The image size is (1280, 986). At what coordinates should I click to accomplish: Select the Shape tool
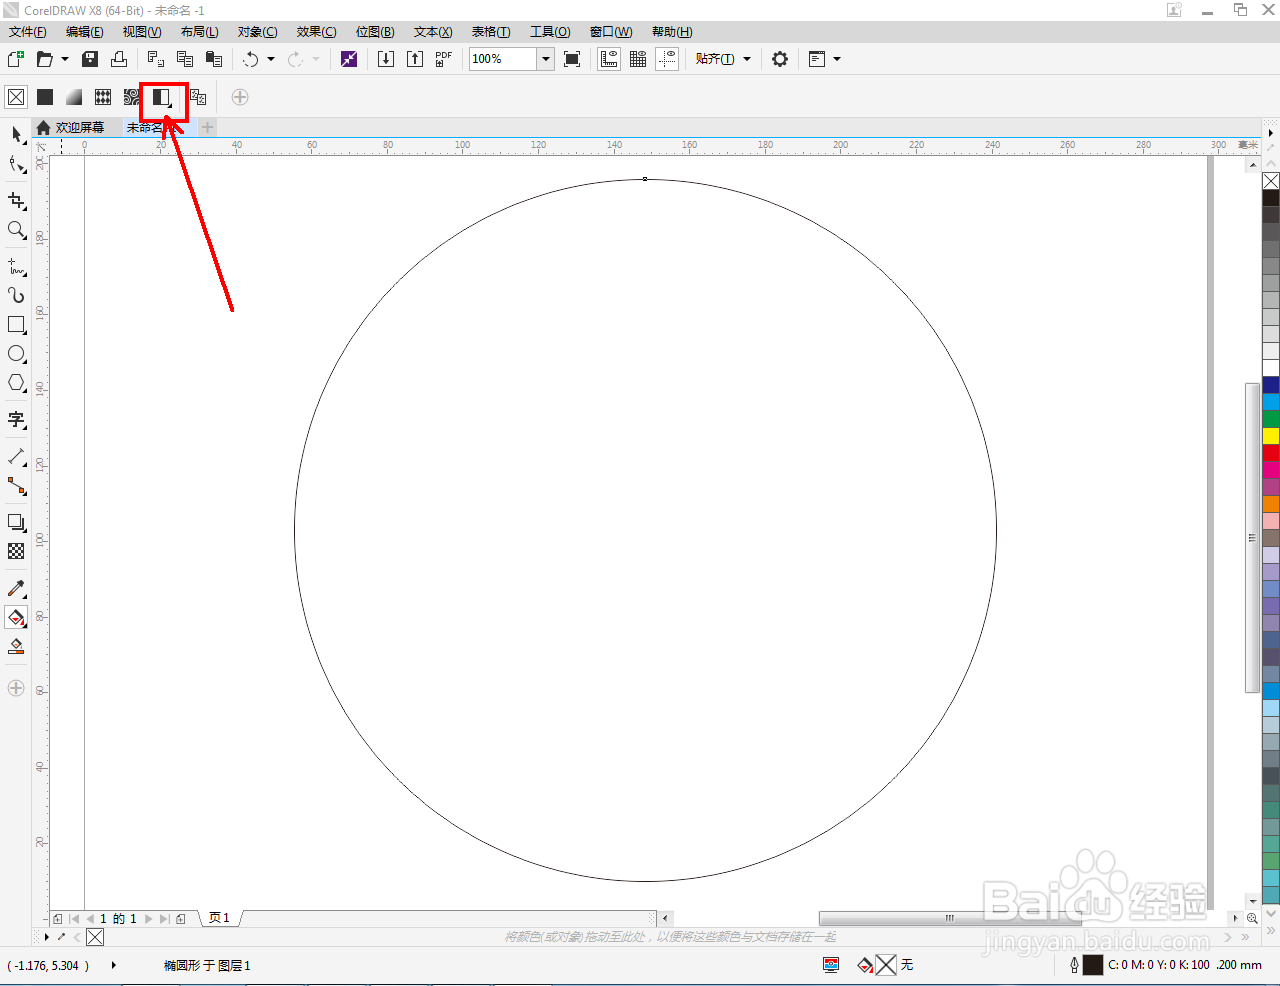coord(16,164)
